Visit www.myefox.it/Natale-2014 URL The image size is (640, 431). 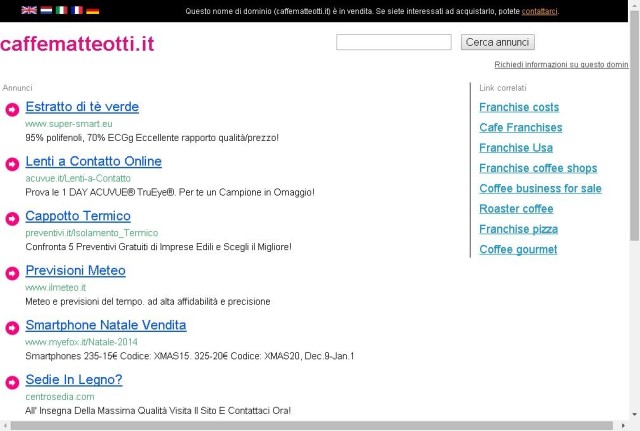(x=81, y=342)
